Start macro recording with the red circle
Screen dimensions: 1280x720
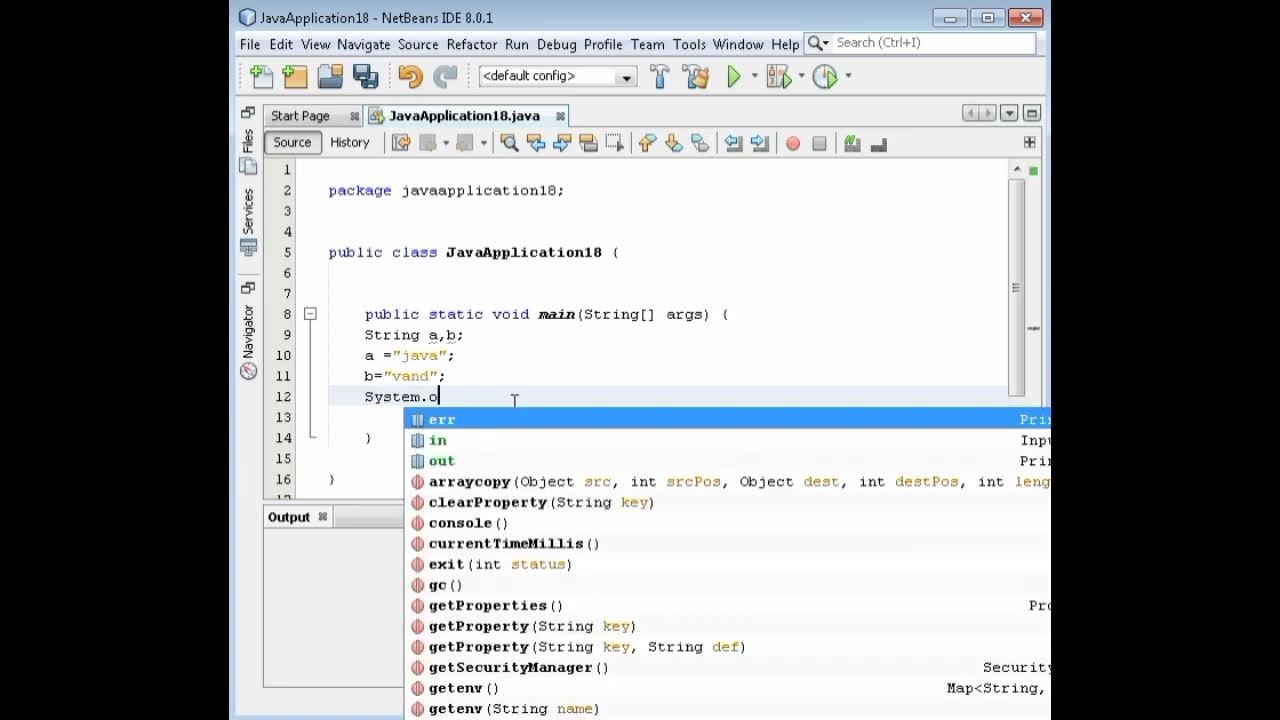point(793,143)
